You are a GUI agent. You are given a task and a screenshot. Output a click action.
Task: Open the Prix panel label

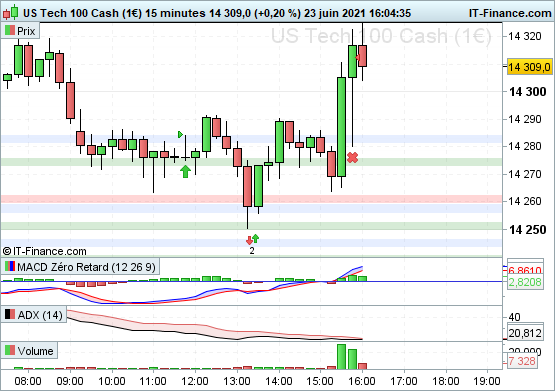click(x=20, y=31)
